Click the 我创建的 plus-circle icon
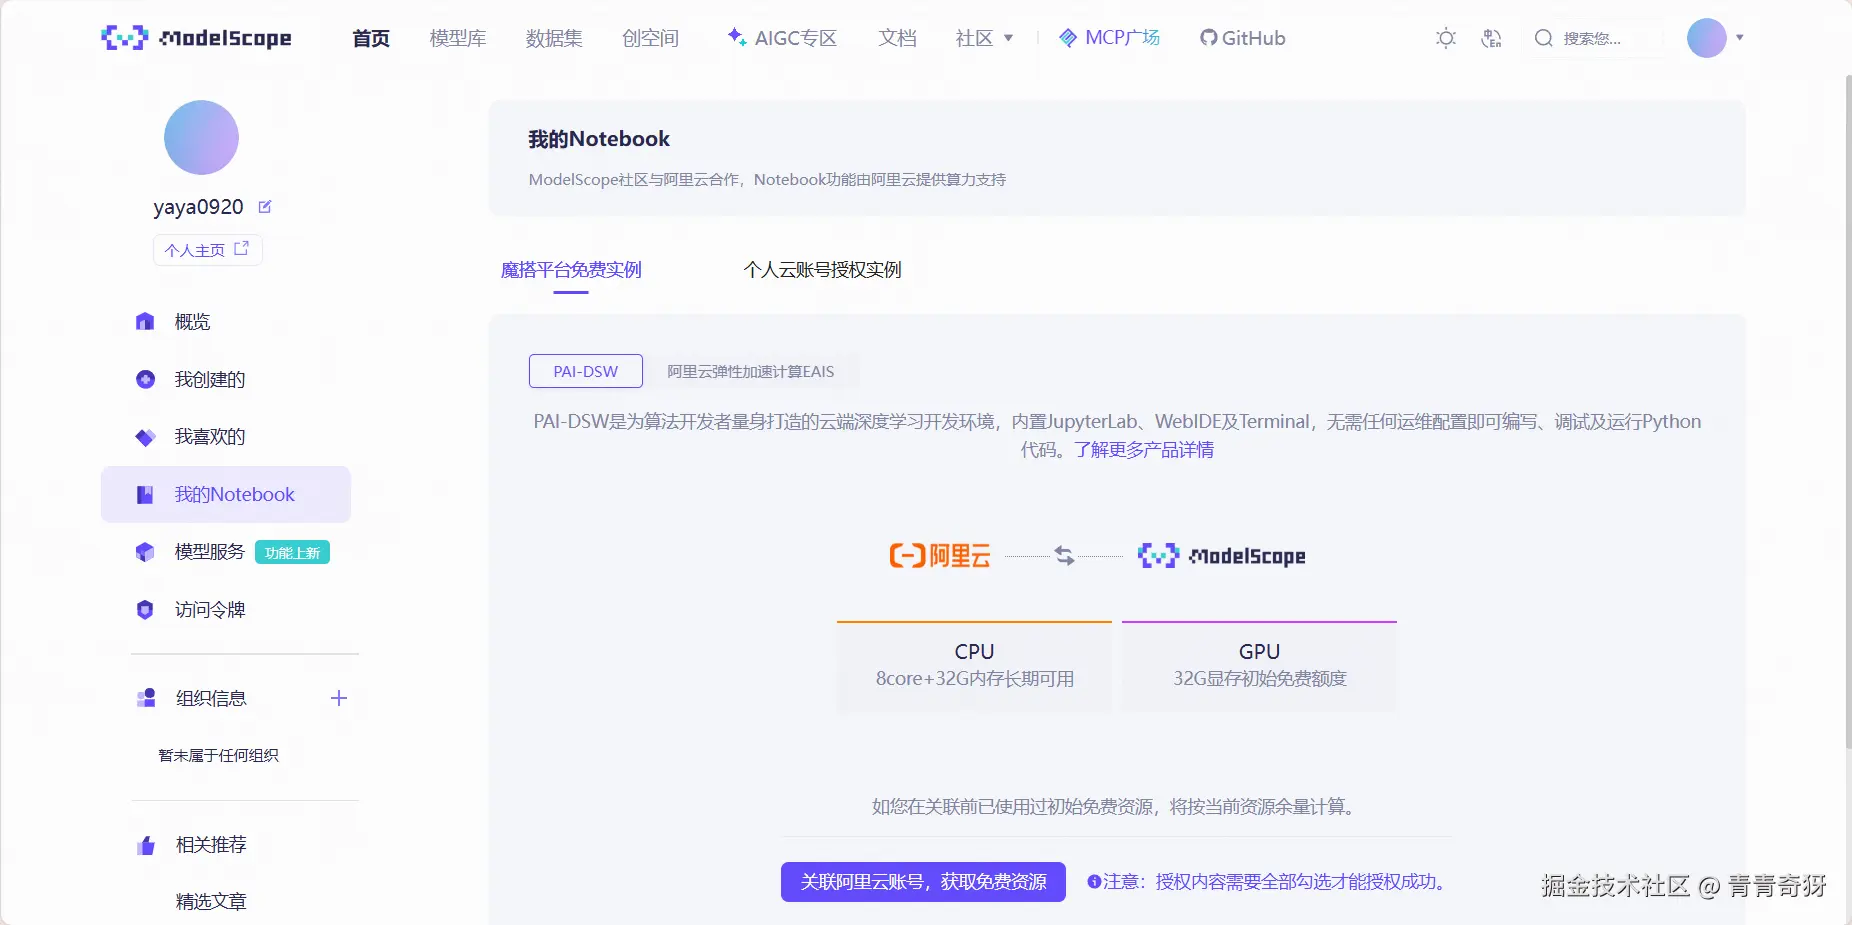Image resolution: width=1852 pixels, height=925 pixels. (x=145, y=379)
